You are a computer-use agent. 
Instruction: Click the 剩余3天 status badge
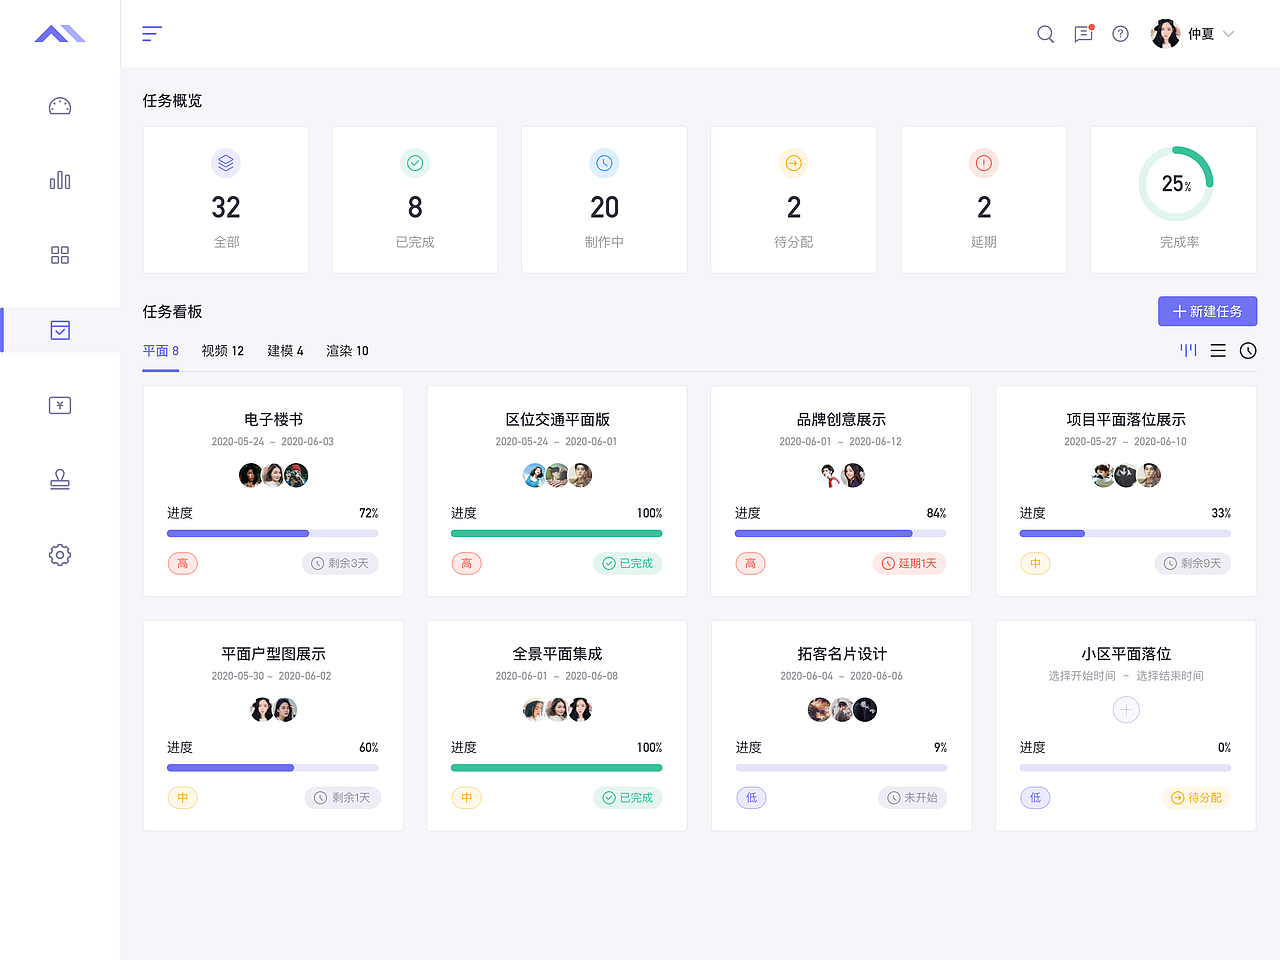[x=340, y=564]
